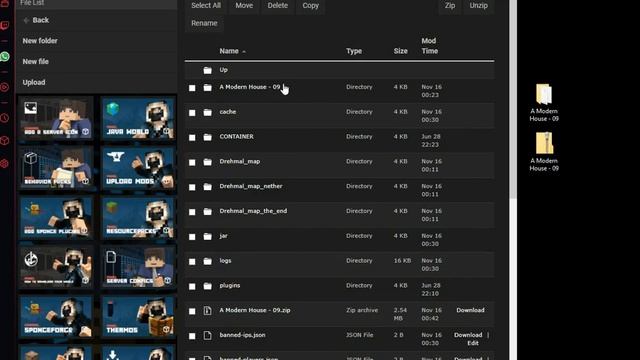Click the folder icon of the cache row
The image size is (640, 360).
click(x=207, y=112)
